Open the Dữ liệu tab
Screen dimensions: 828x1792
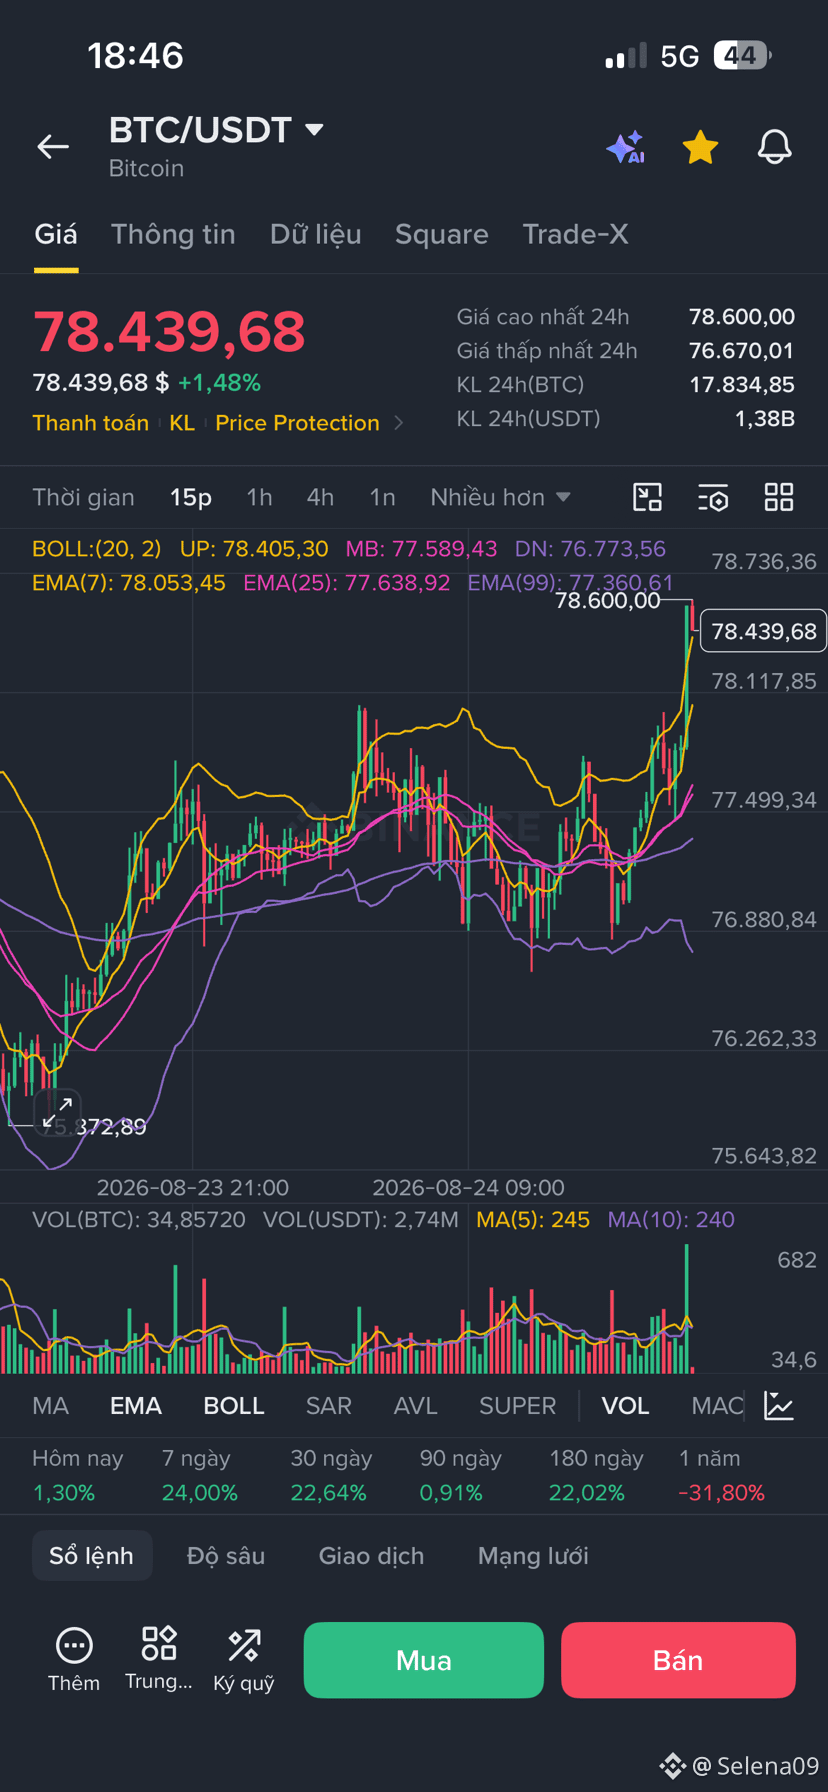pyautogui.click(x=315, y=234)
